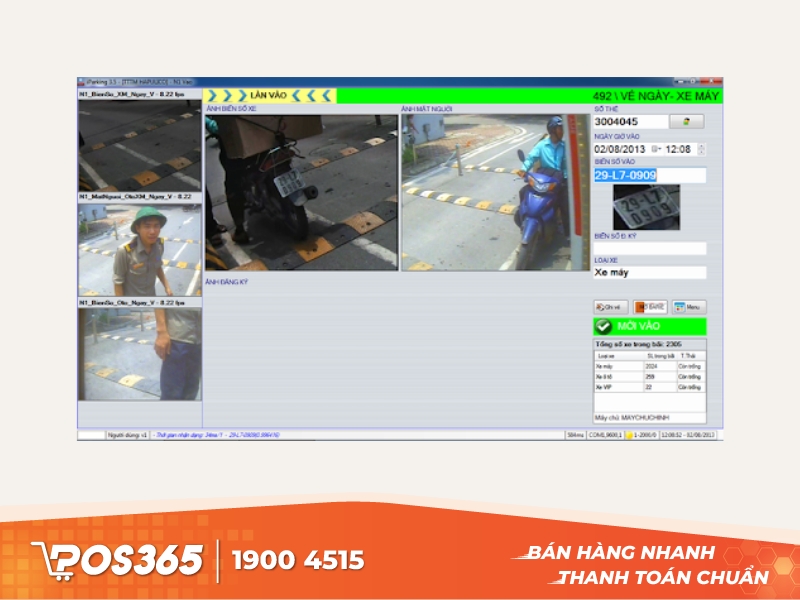Select the N1_MatNguoi camera feed with guard

140,250
